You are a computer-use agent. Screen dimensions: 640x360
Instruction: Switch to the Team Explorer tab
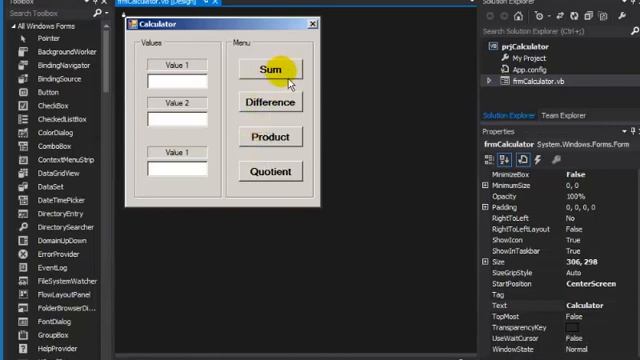tap(563, 116)
